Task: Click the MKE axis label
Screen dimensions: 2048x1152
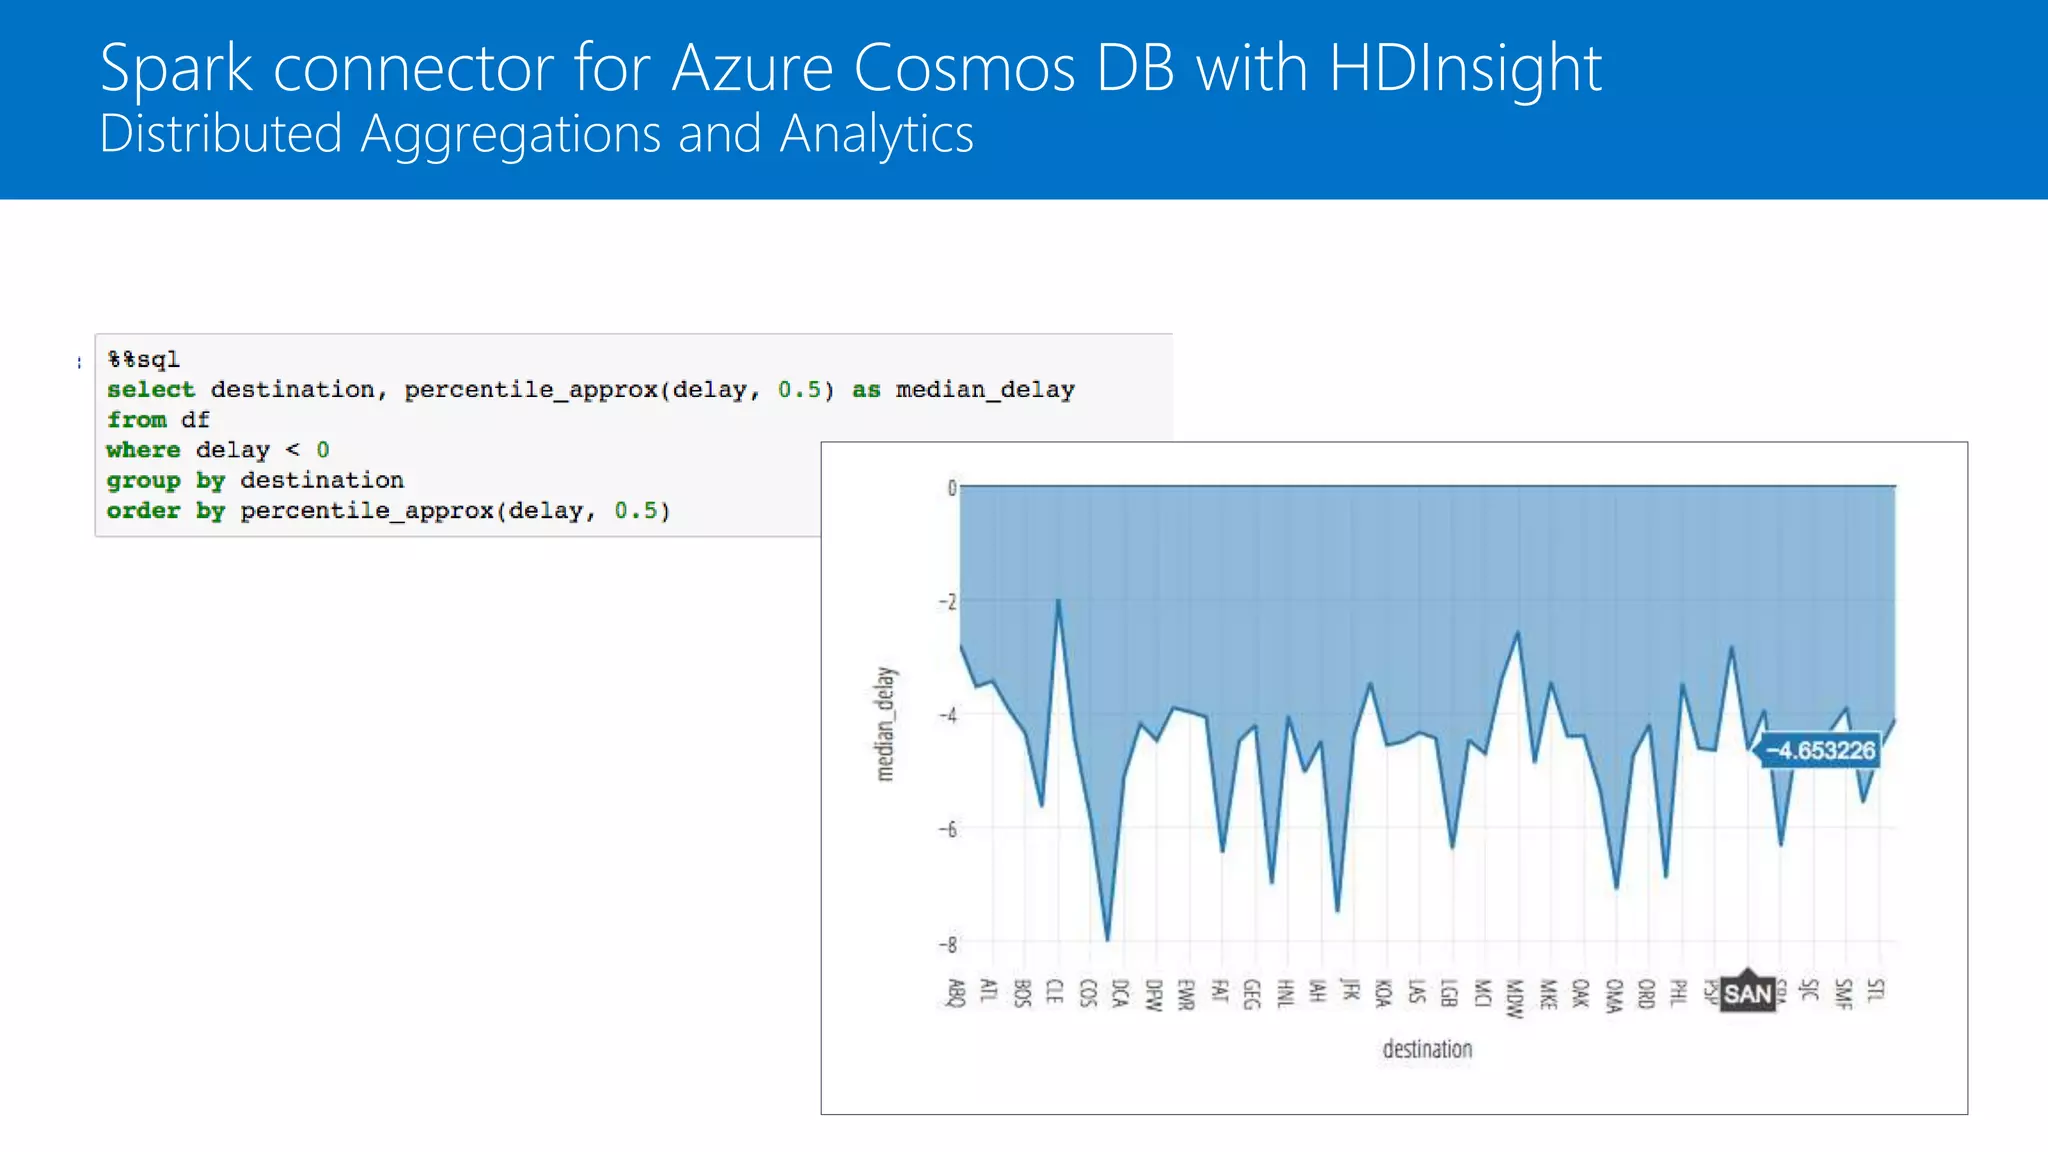Action: coord(1548,994)
